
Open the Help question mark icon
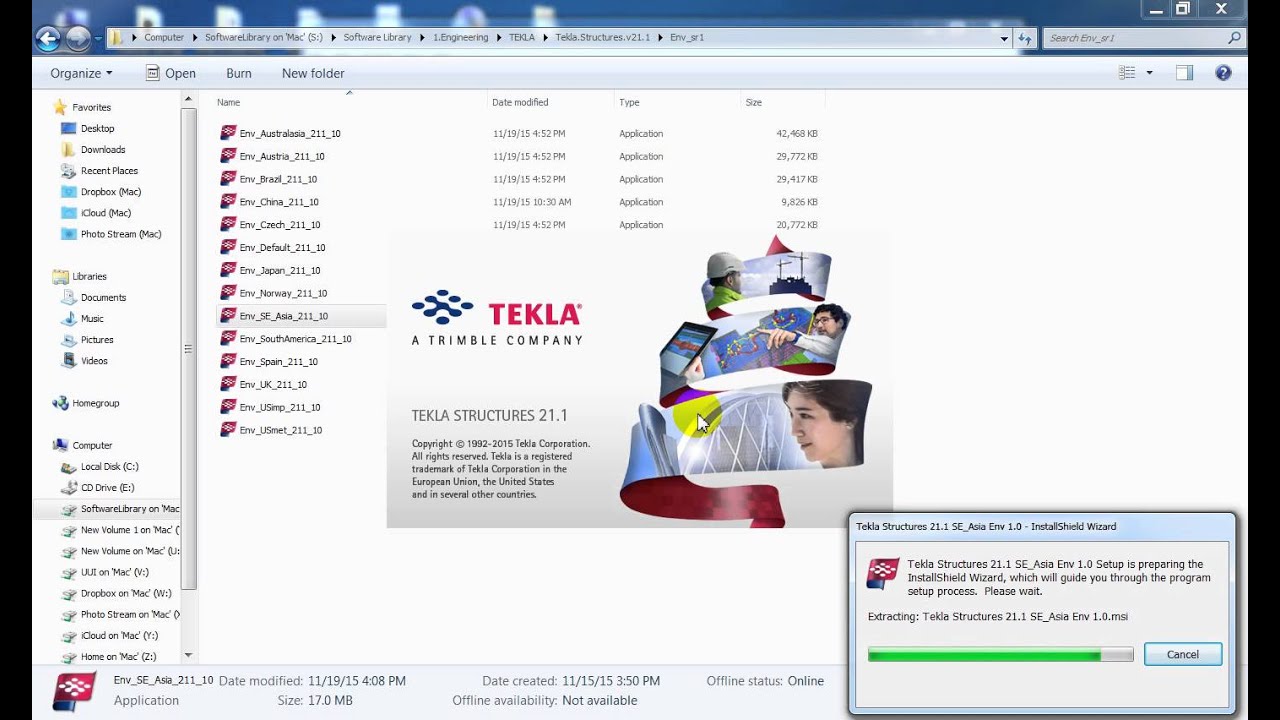click(1223, 73)
